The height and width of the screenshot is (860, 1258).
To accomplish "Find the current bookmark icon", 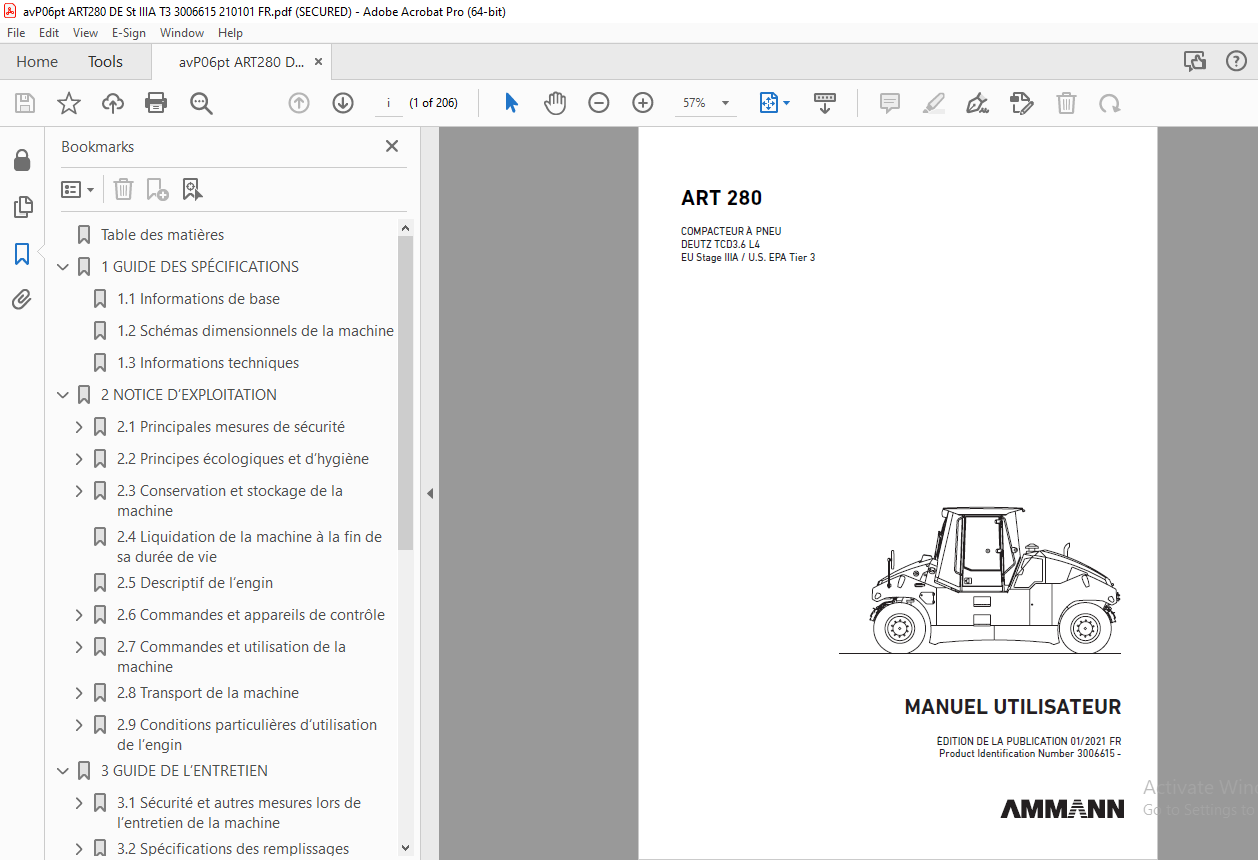I will pyautogui.click(x=192, y=189).
